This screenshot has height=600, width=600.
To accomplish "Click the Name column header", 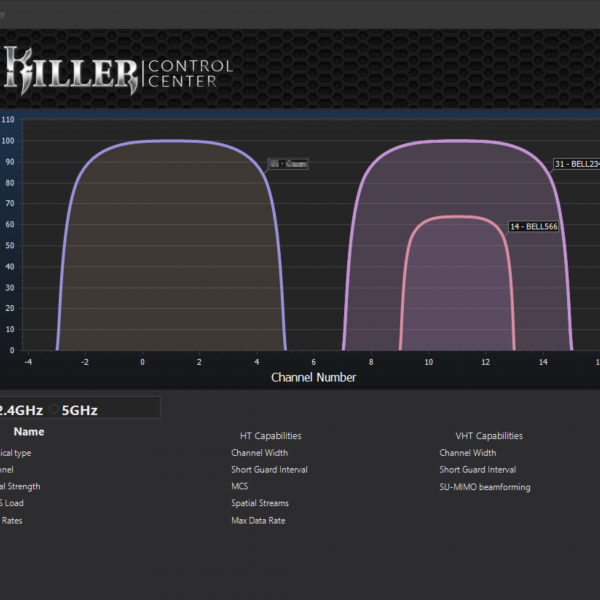I will [x=29, y=432].
